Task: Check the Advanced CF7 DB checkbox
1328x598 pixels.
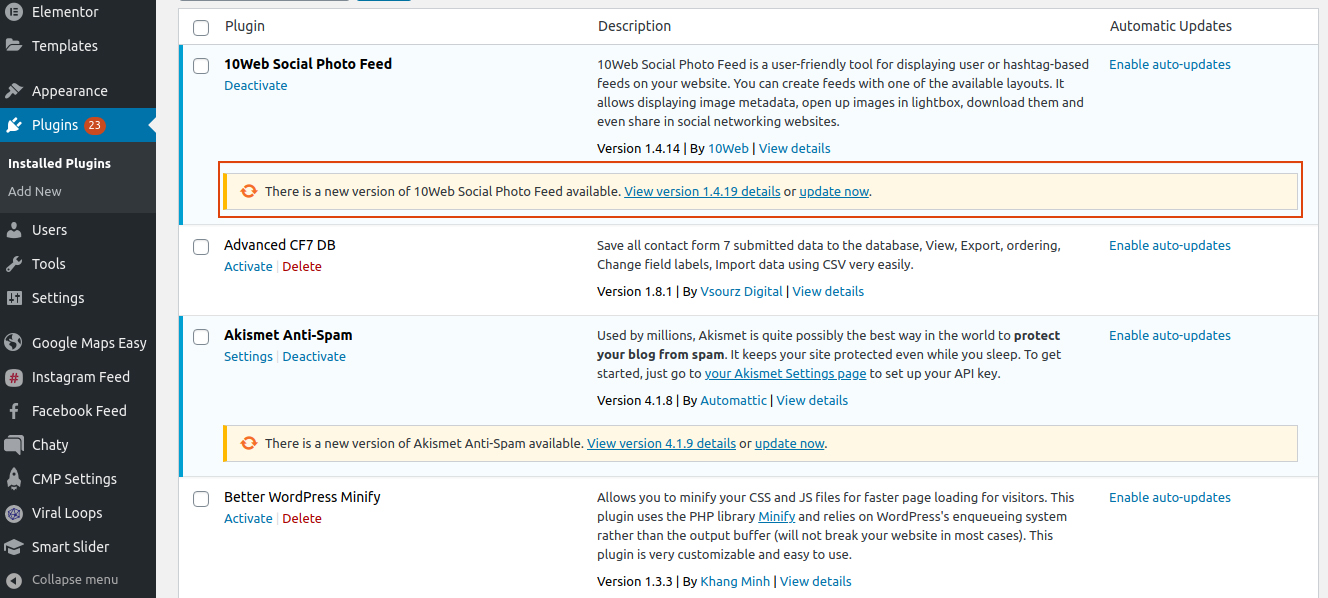Action: (x=201, y=247)
